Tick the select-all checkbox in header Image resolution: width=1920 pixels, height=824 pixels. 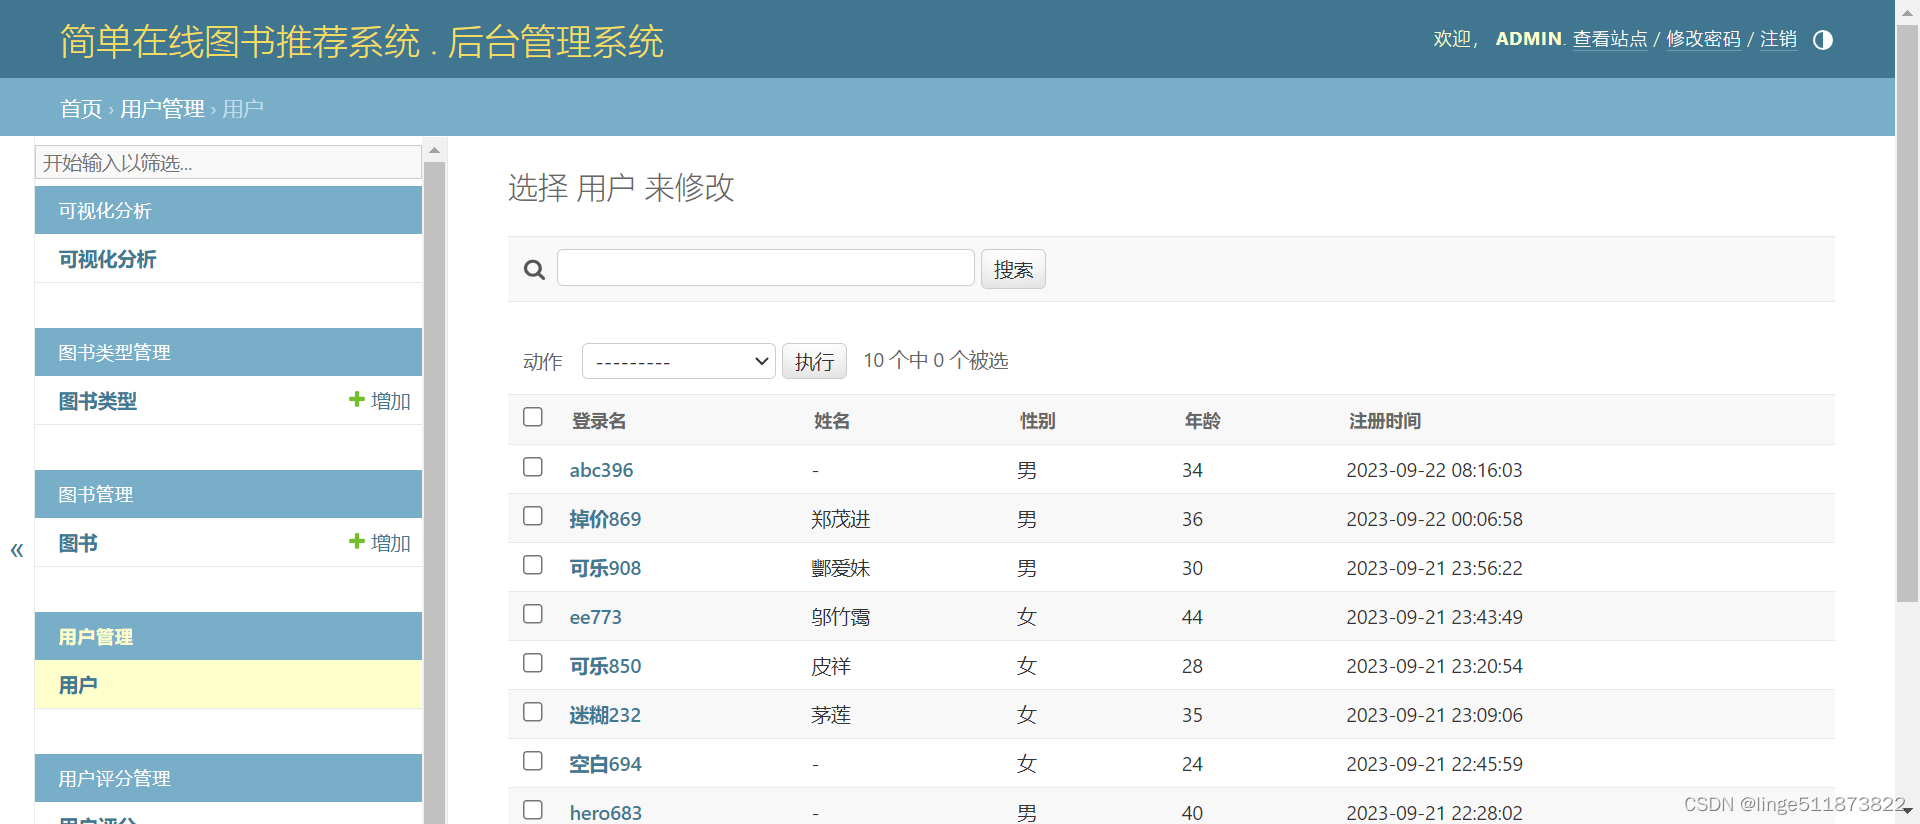[x=533, y=417]
